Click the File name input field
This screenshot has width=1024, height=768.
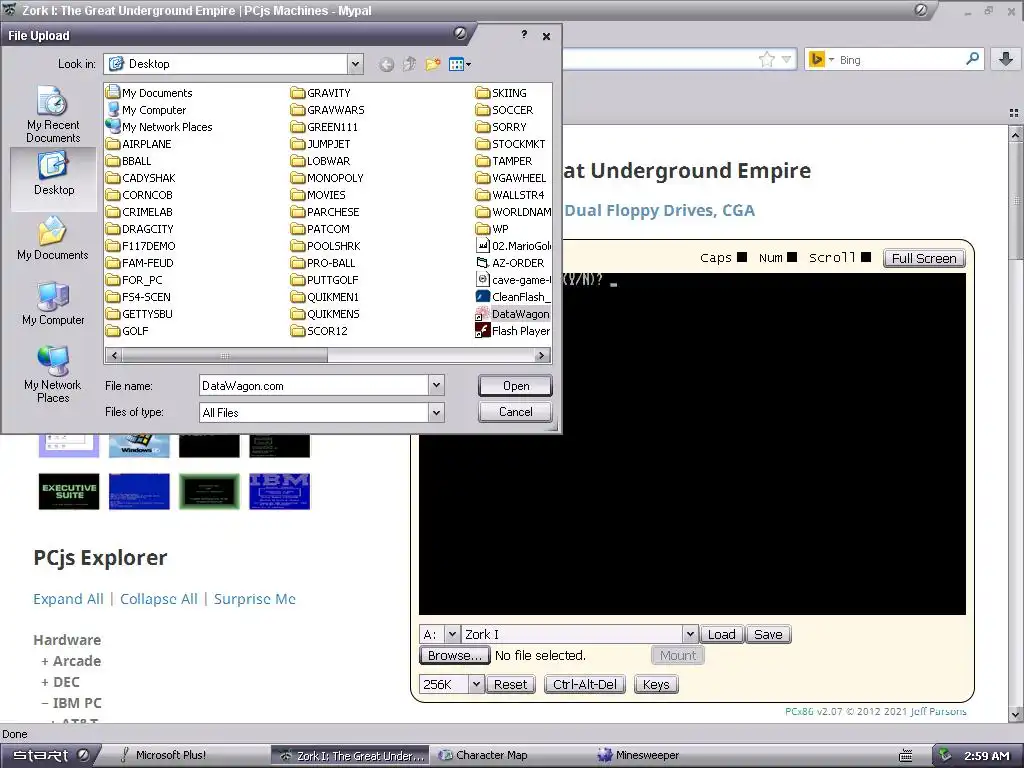coord(314,386)
